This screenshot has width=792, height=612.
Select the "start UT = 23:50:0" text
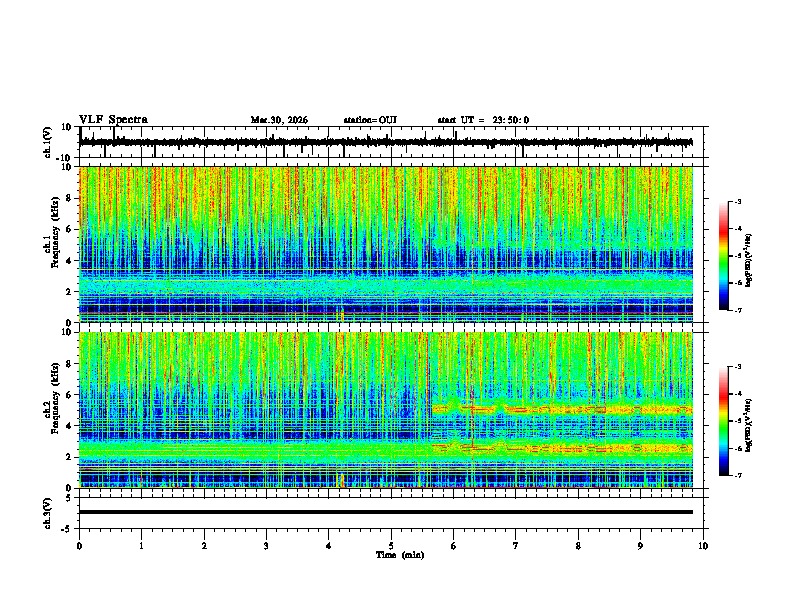coord(483,120)
